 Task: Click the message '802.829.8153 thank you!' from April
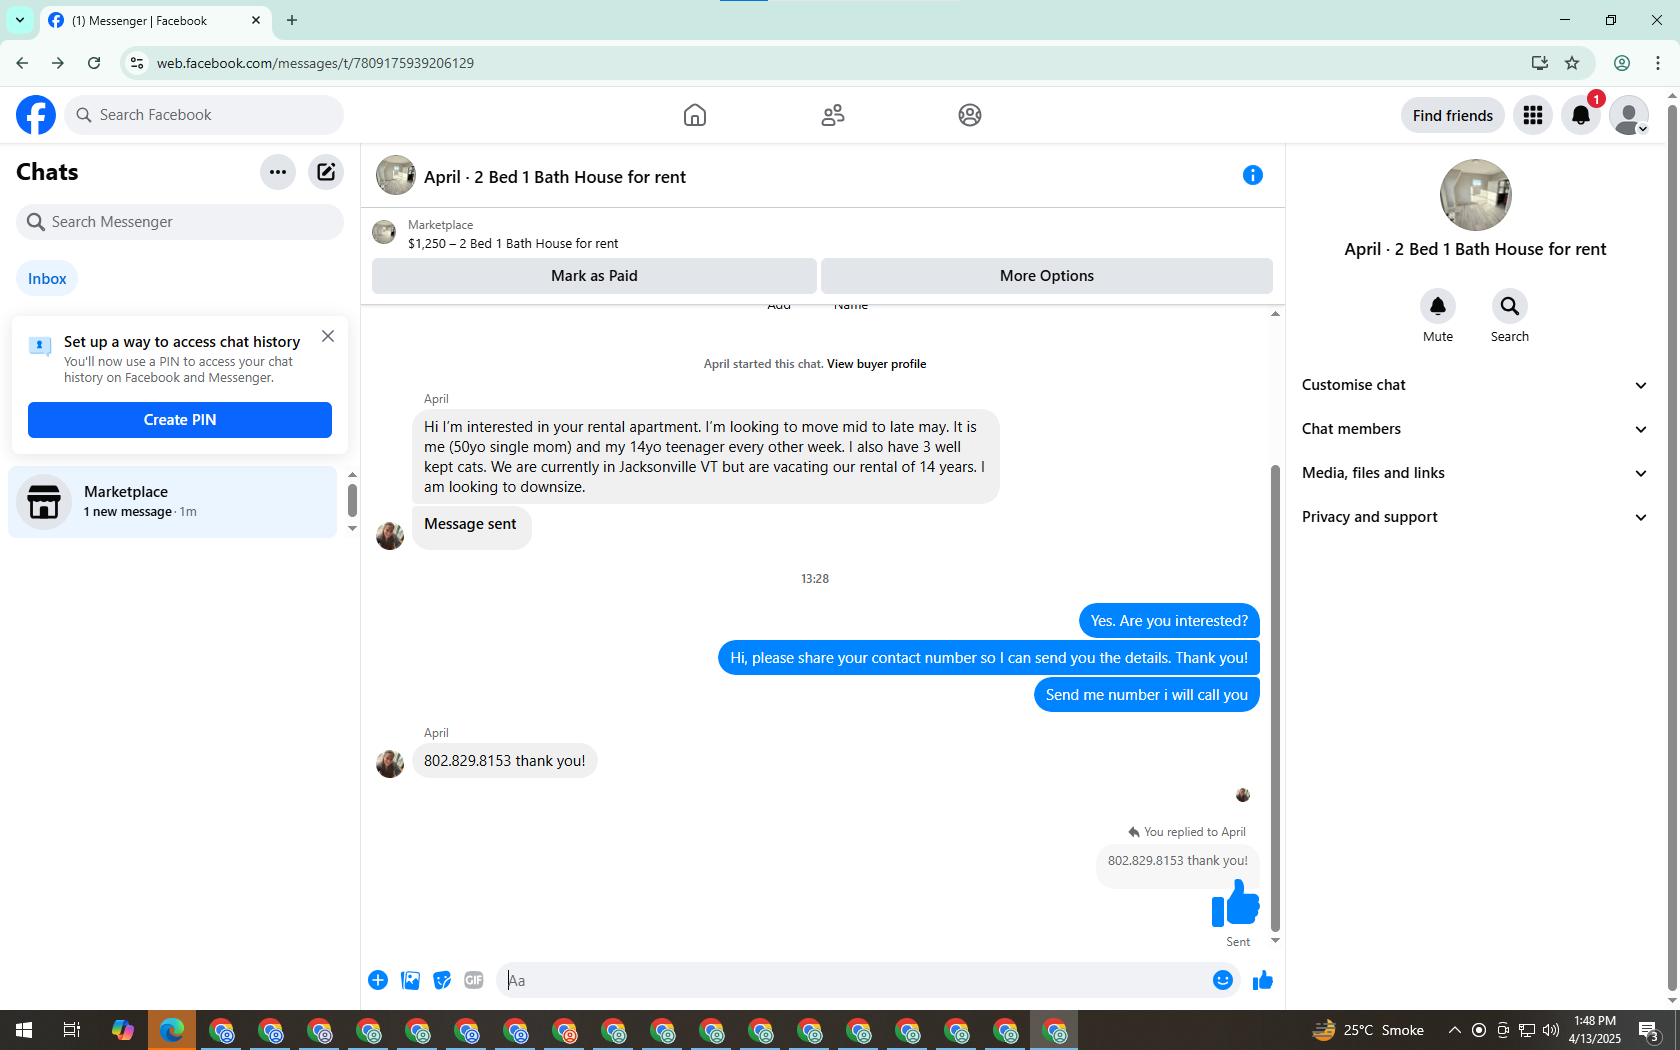point(505,761)
